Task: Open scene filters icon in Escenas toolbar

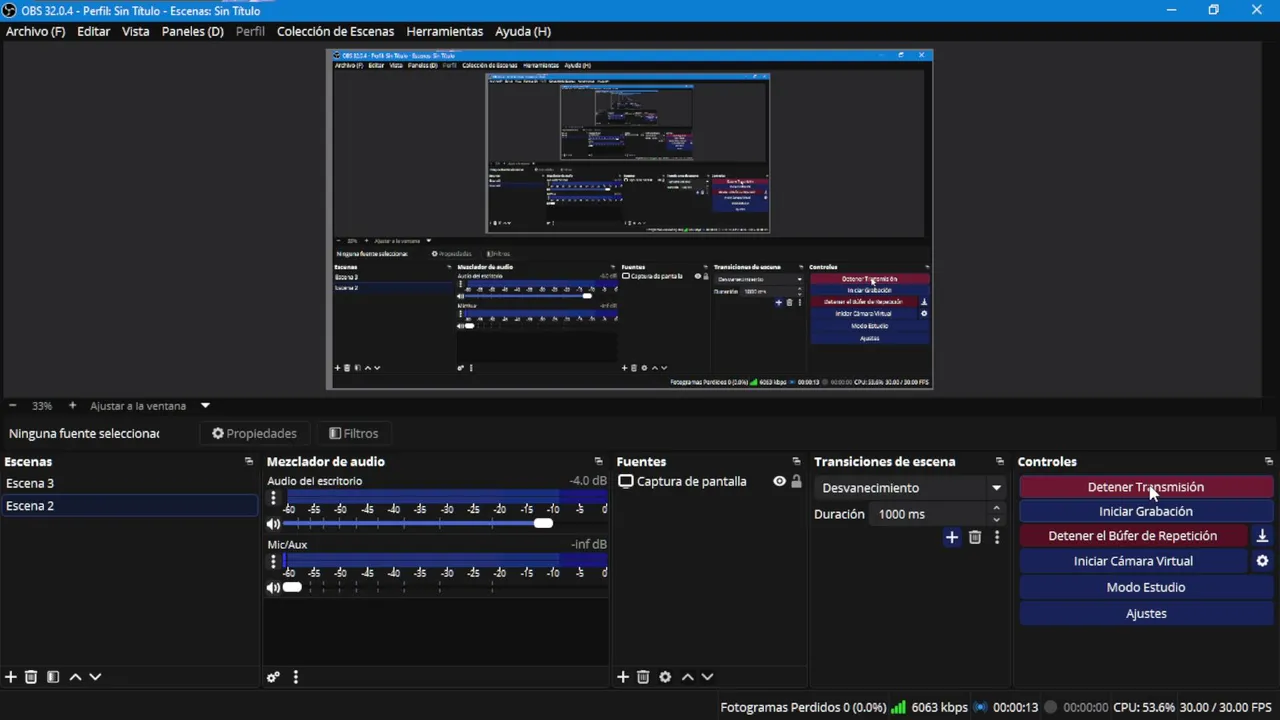Action: point(53,677)
